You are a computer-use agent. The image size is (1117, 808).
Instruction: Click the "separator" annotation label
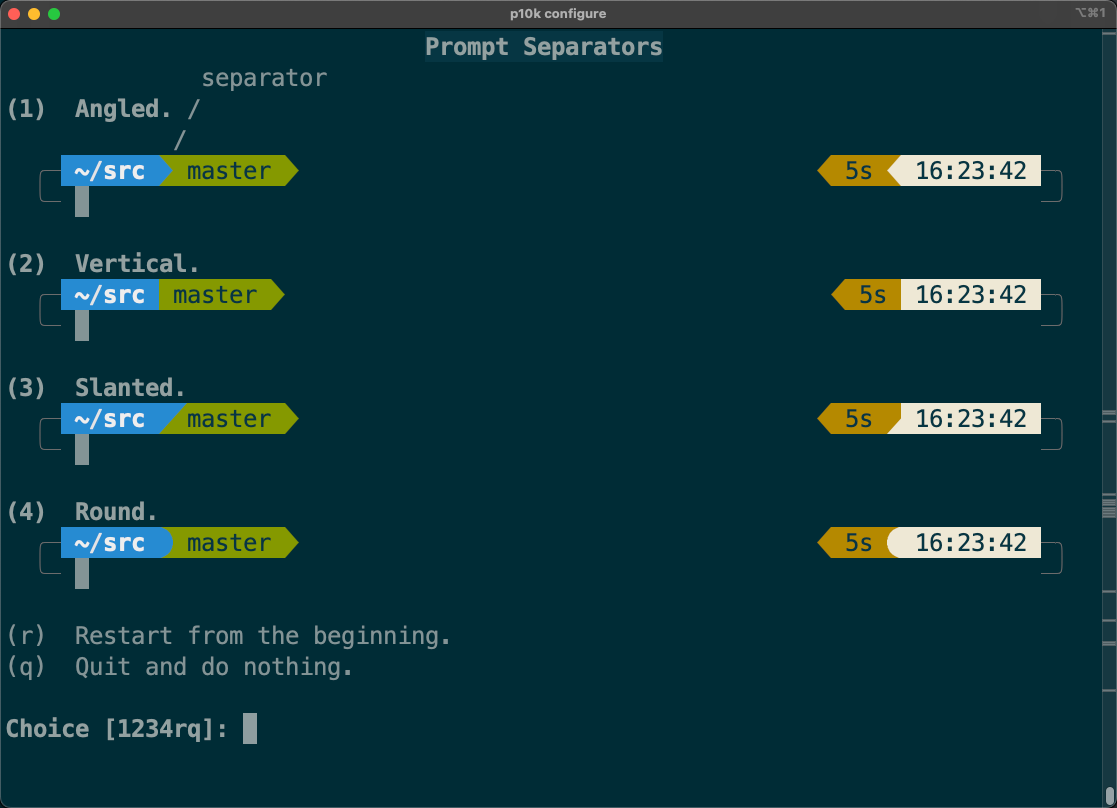264,78
